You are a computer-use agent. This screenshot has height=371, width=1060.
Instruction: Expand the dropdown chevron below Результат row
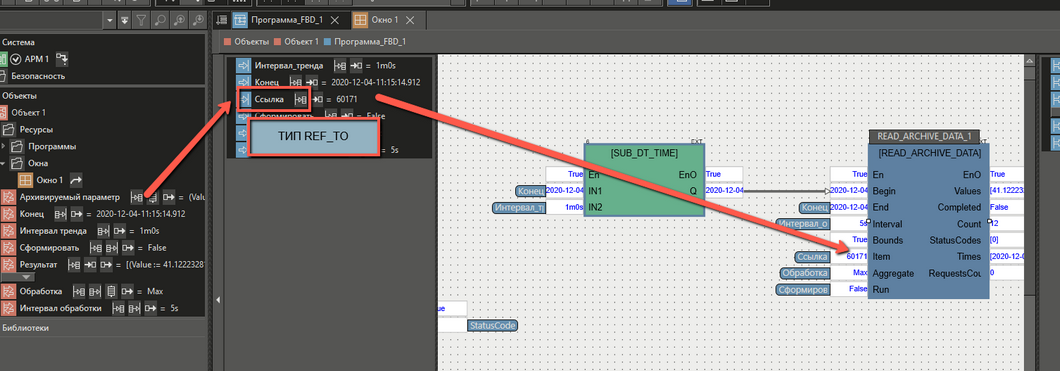[25, 276]
